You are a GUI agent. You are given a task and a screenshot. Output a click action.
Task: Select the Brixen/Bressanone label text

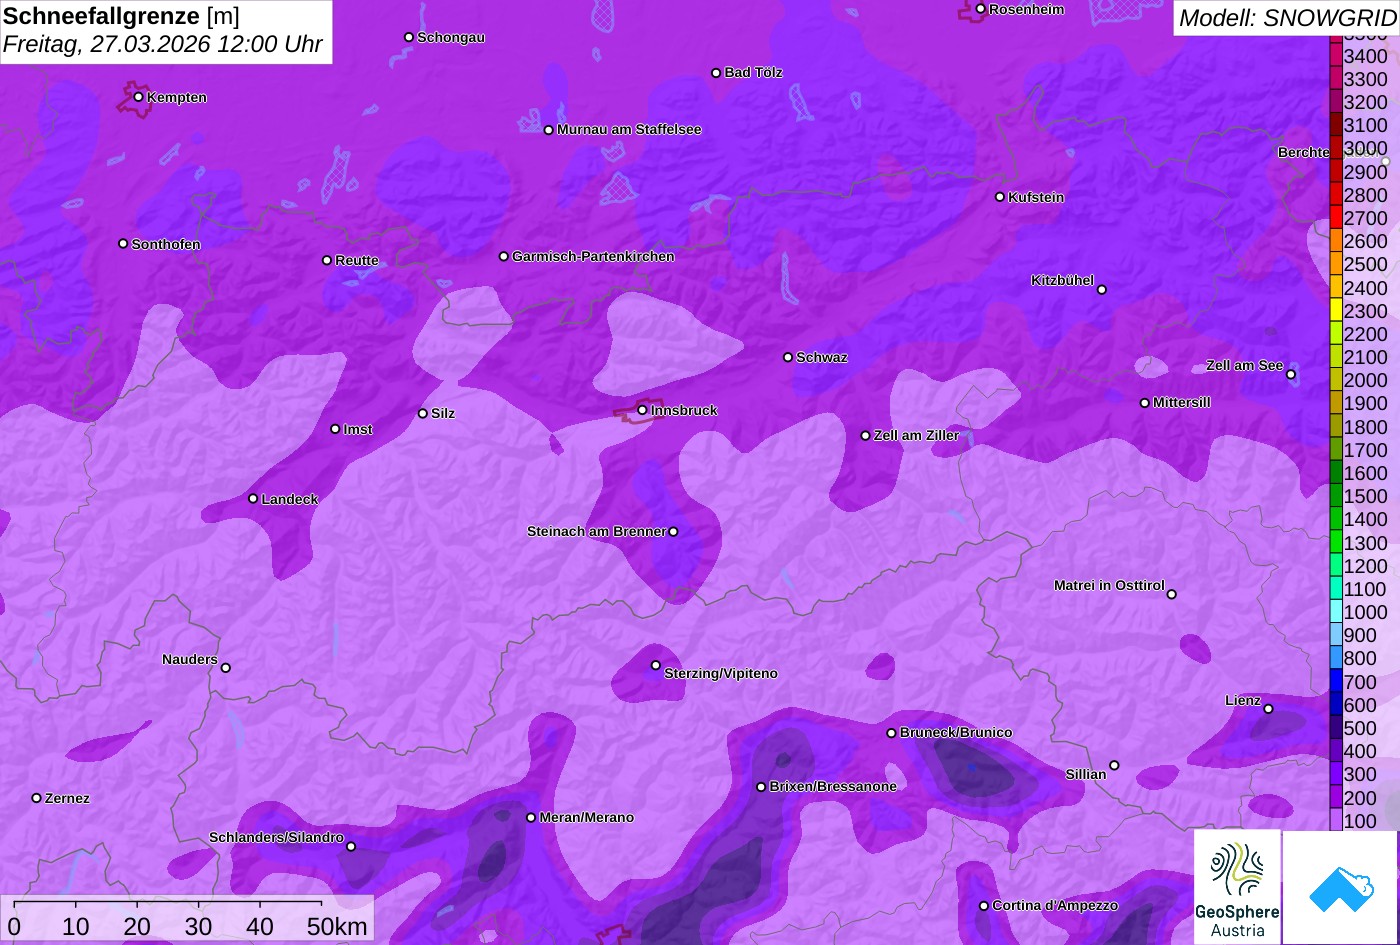click(x=833, y=787)
